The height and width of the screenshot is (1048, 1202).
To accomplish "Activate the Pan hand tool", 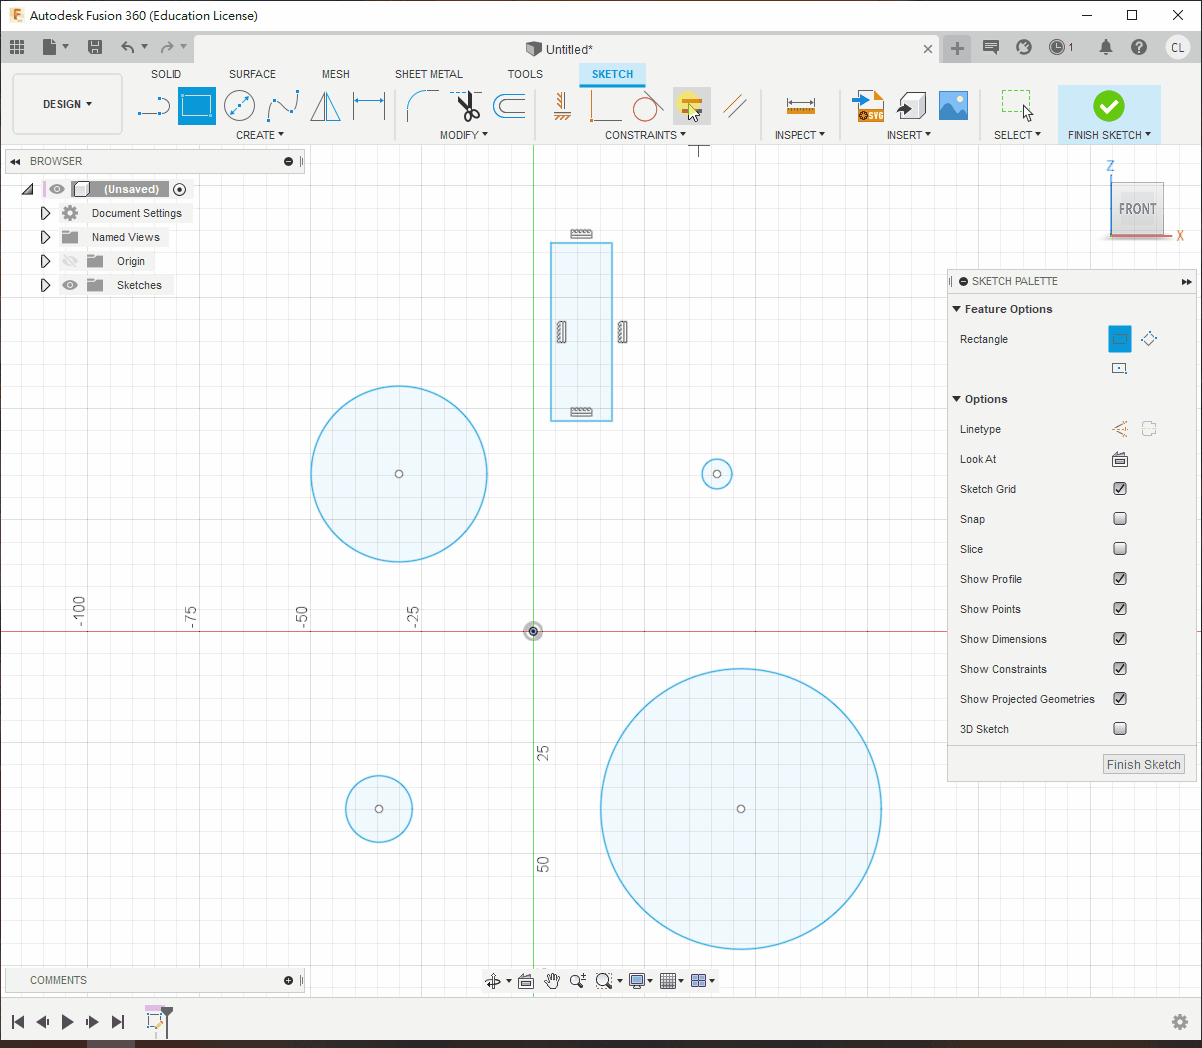I will pos(552,981).
